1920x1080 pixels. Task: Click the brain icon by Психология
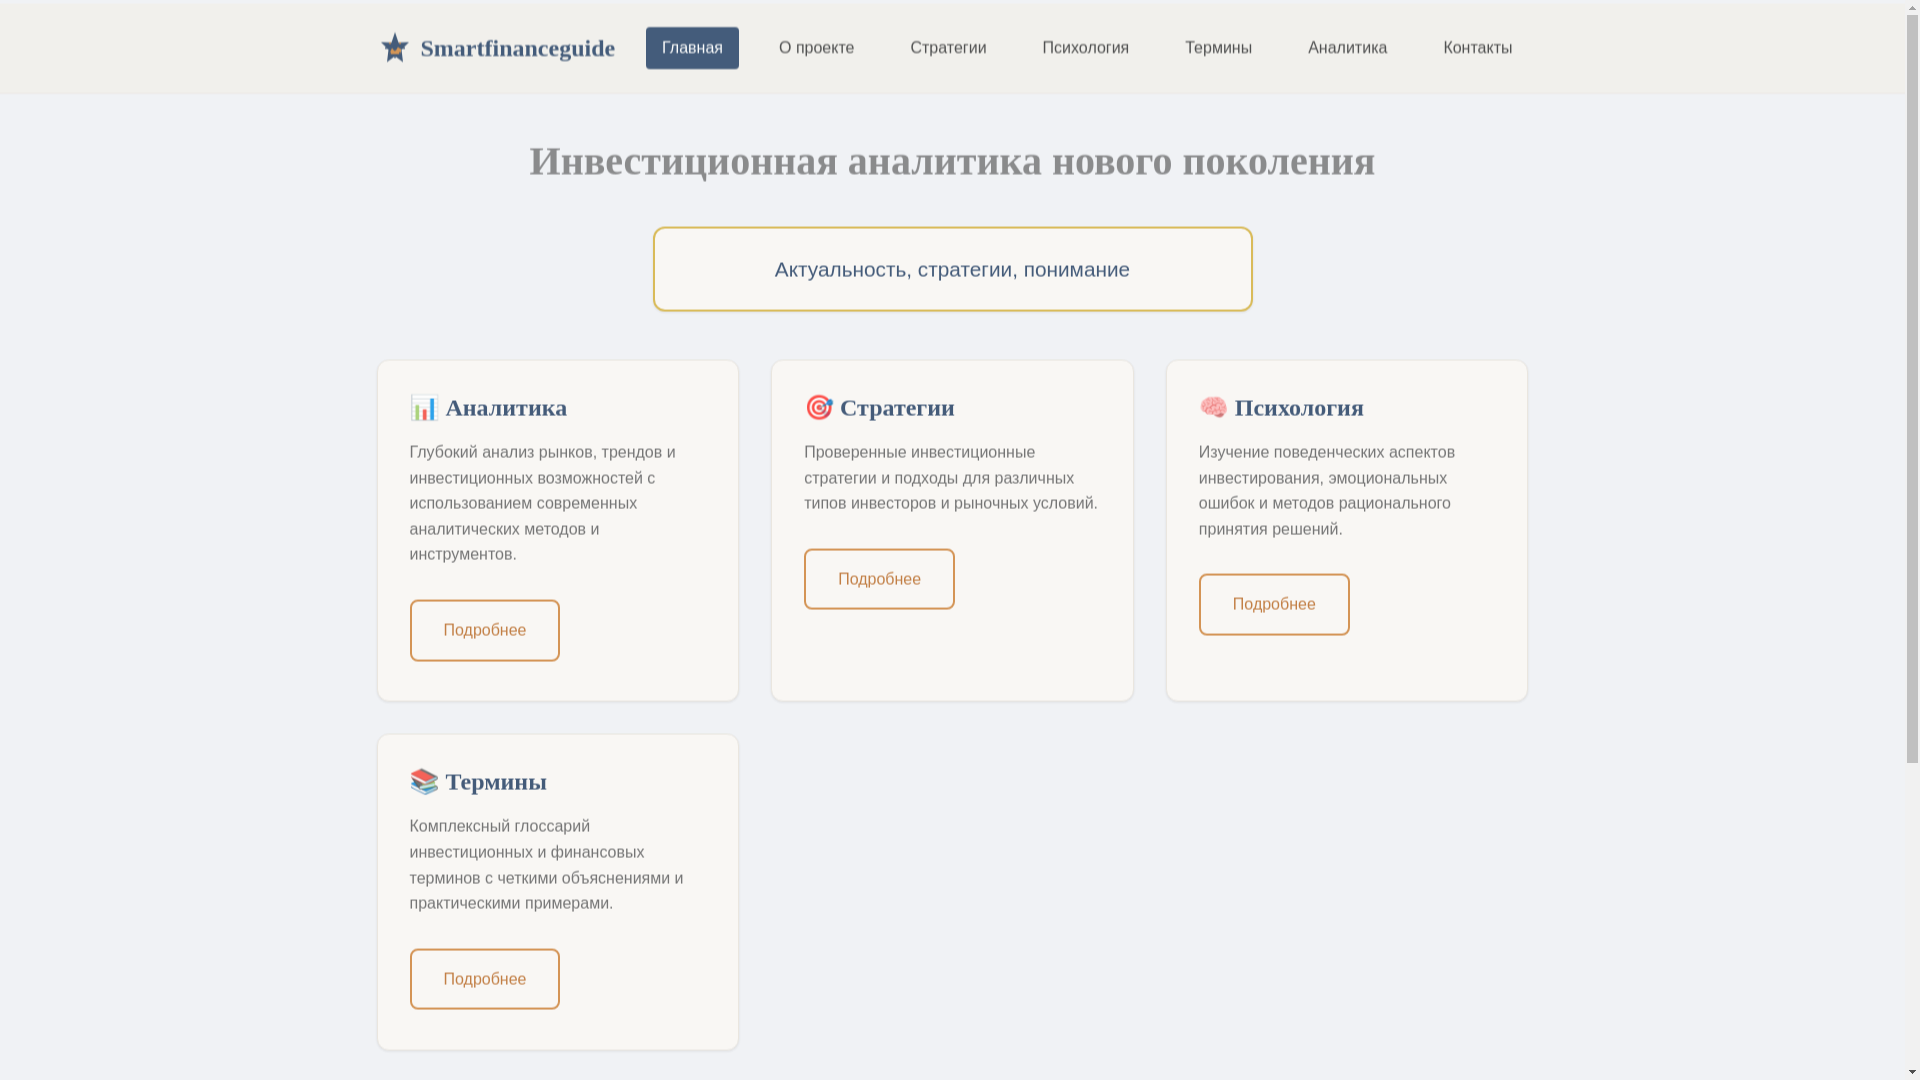point(1213,407)
